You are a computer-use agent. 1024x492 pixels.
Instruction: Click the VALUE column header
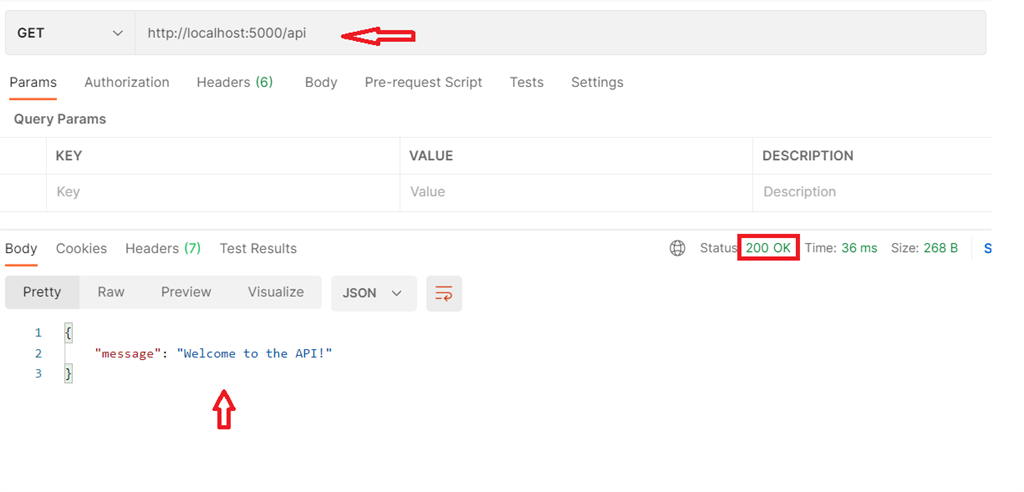coord(431,156)
